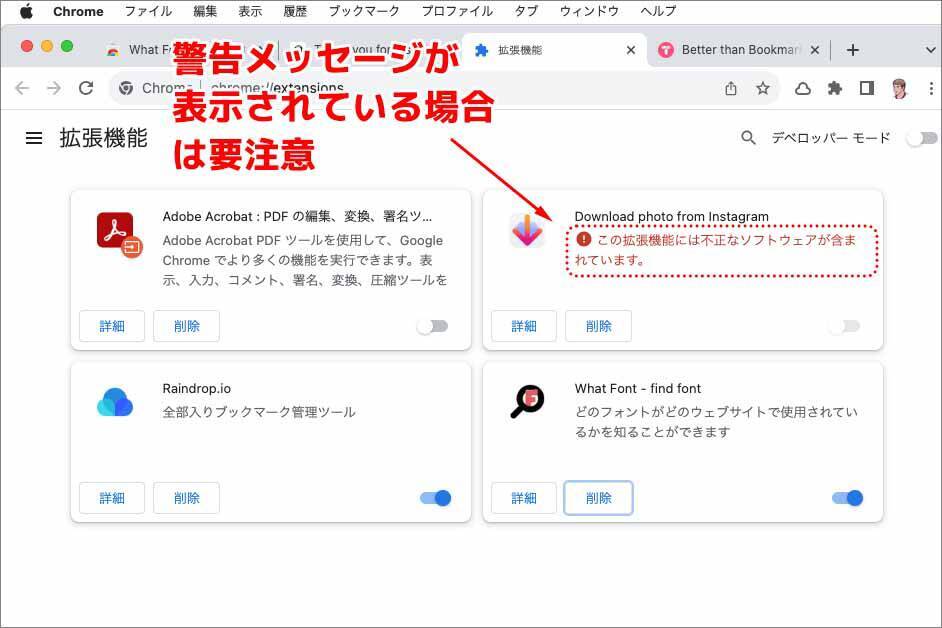Open a new tab with plus button

tap(852, 50)
